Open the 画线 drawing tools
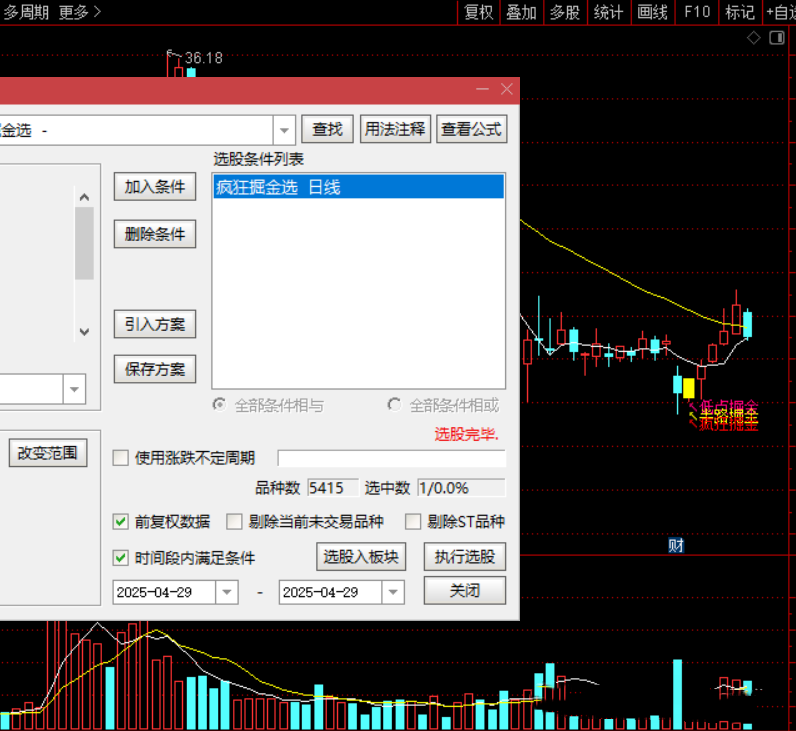The height and width of the screenshot is (731, 796). coord(652,12)
